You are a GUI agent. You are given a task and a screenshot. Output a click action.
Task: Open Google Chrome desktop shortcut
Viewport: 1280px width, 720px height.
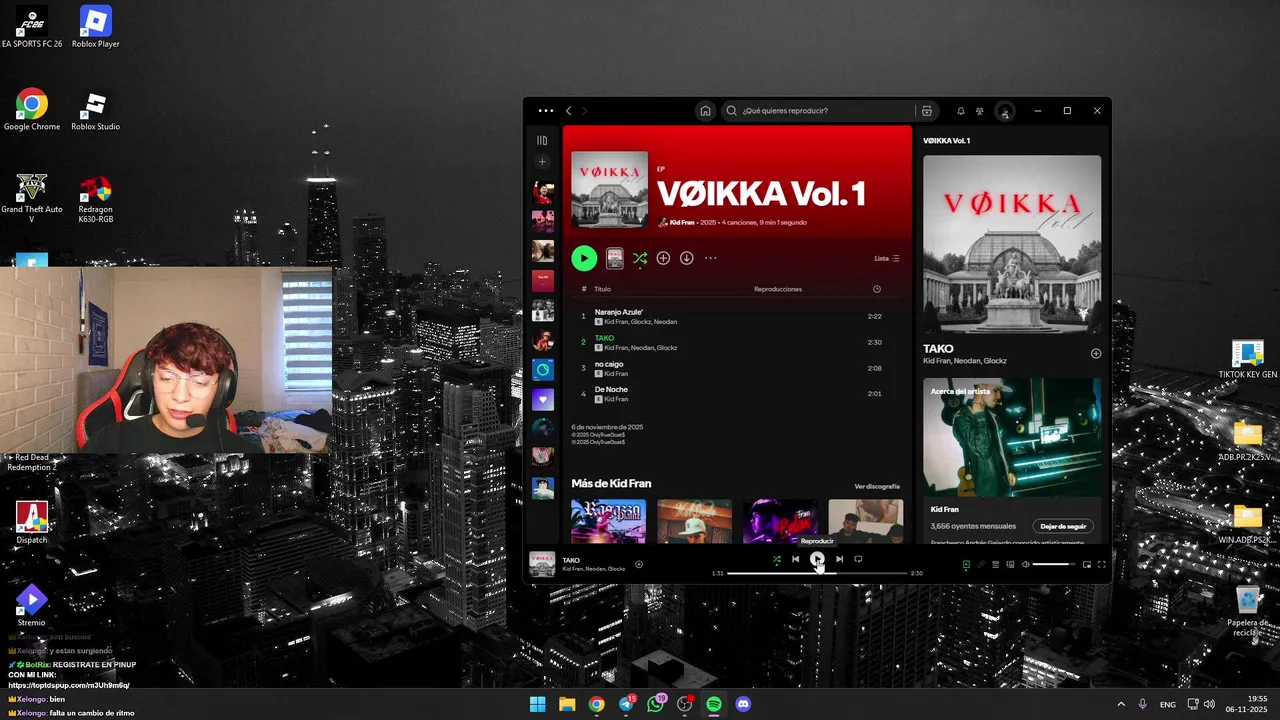[31, 110]
